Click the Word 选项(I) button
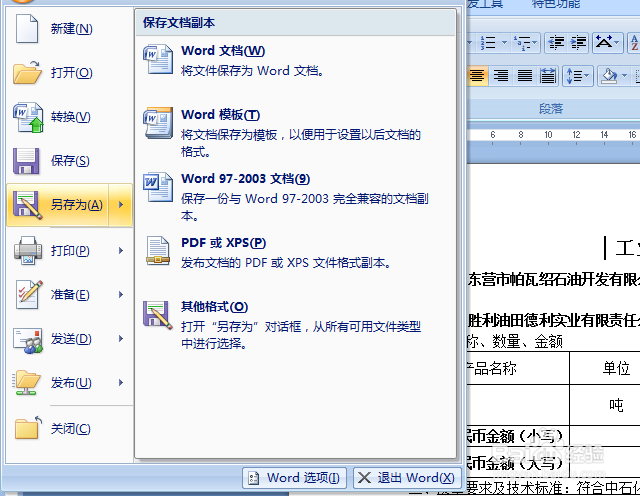This screenshot has height=496, width=640. [x=294, y=478]
